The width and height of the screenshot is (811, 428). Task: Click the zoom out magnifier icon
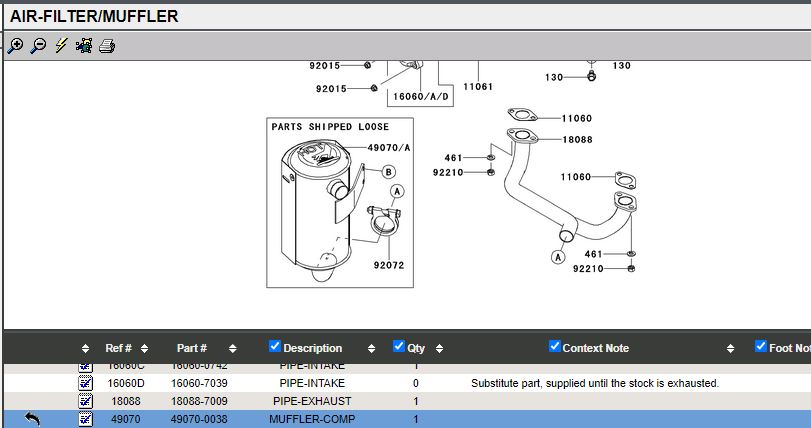38,46
